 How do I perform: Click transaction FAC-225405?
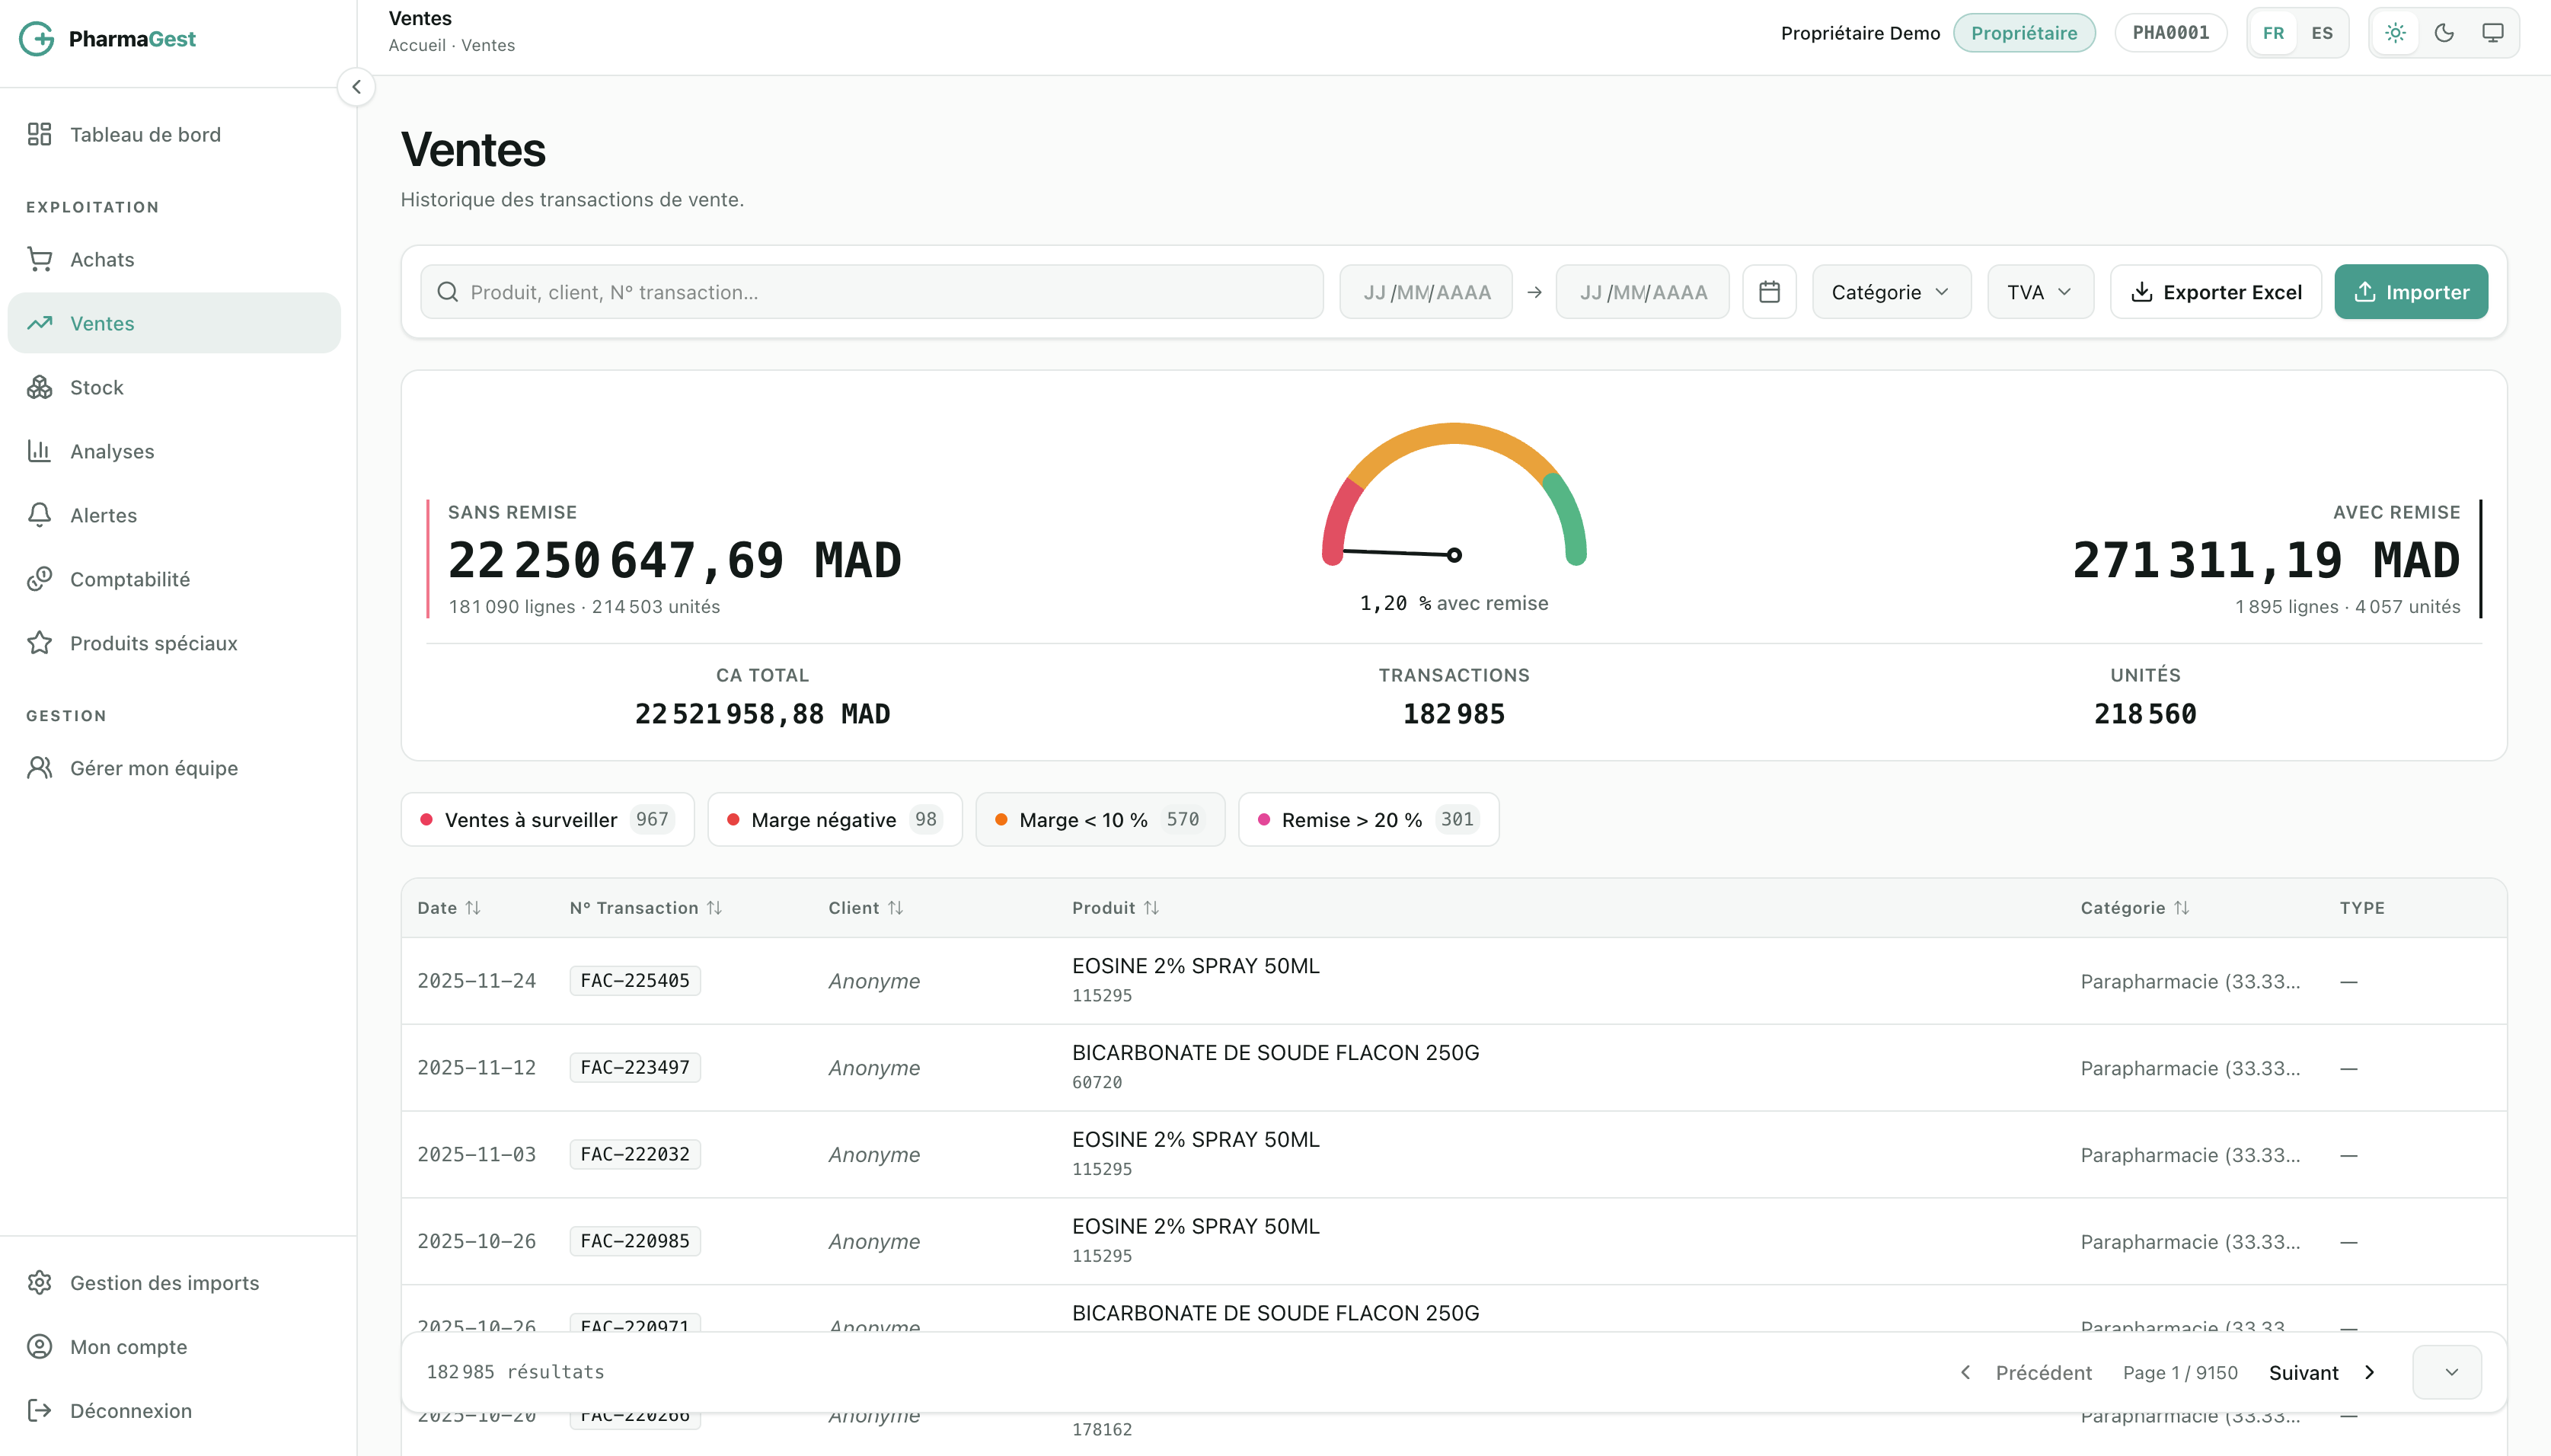pyautogui.click(x=635, y=981)
